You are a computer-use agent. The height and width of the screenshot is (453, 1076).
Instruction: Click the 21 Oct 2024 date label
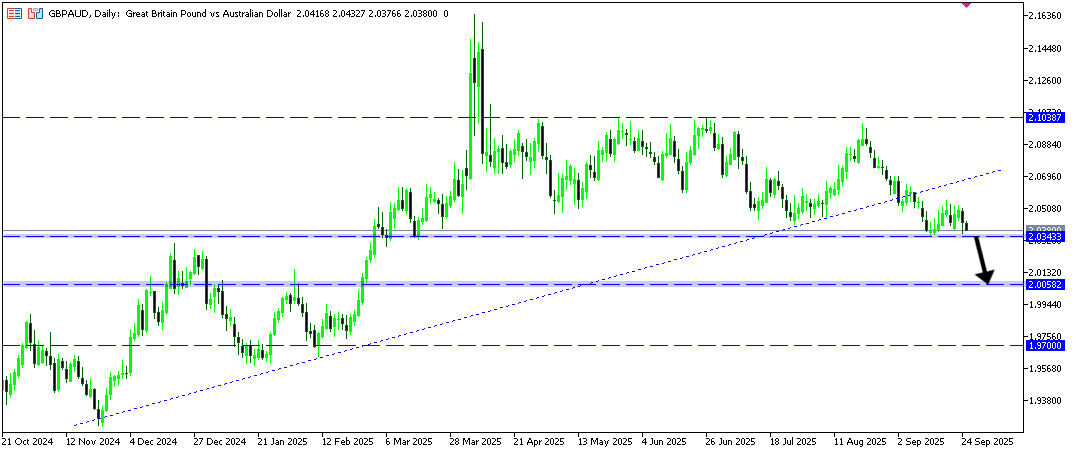tap(27, 440)
